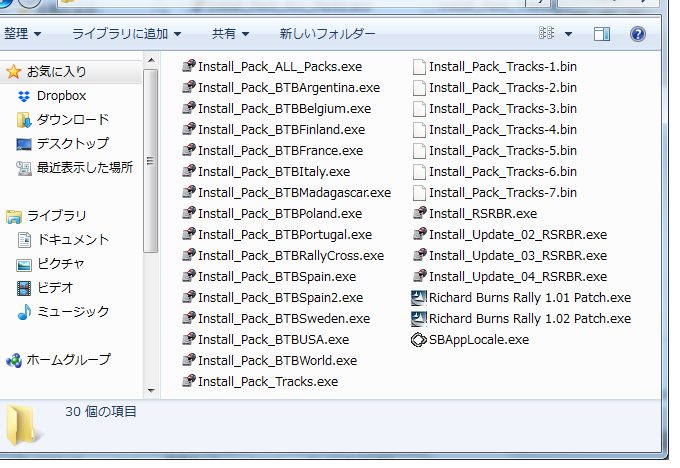This screenshot has height=468, width=680.
Task: Open ホームグループ in the navigation pane
Action: pyautogui.click(x=68, y=360)
